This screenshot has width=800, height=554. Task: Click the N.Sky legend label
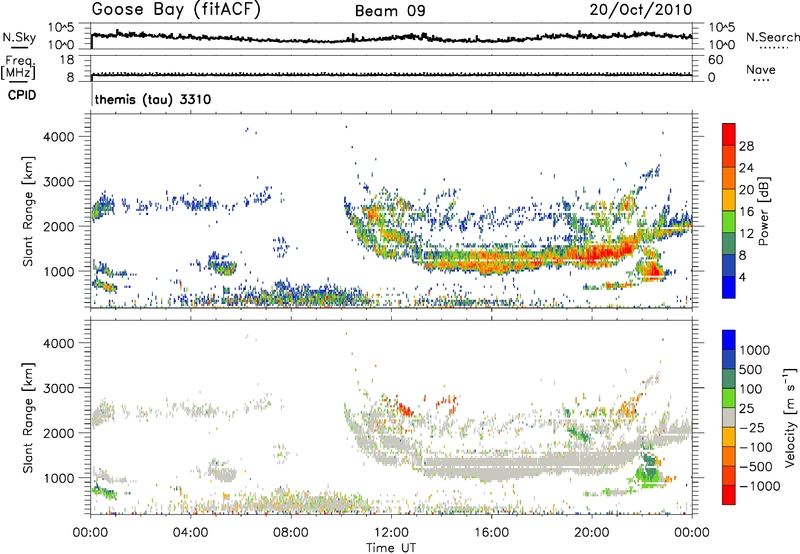[x=19, y=37]
